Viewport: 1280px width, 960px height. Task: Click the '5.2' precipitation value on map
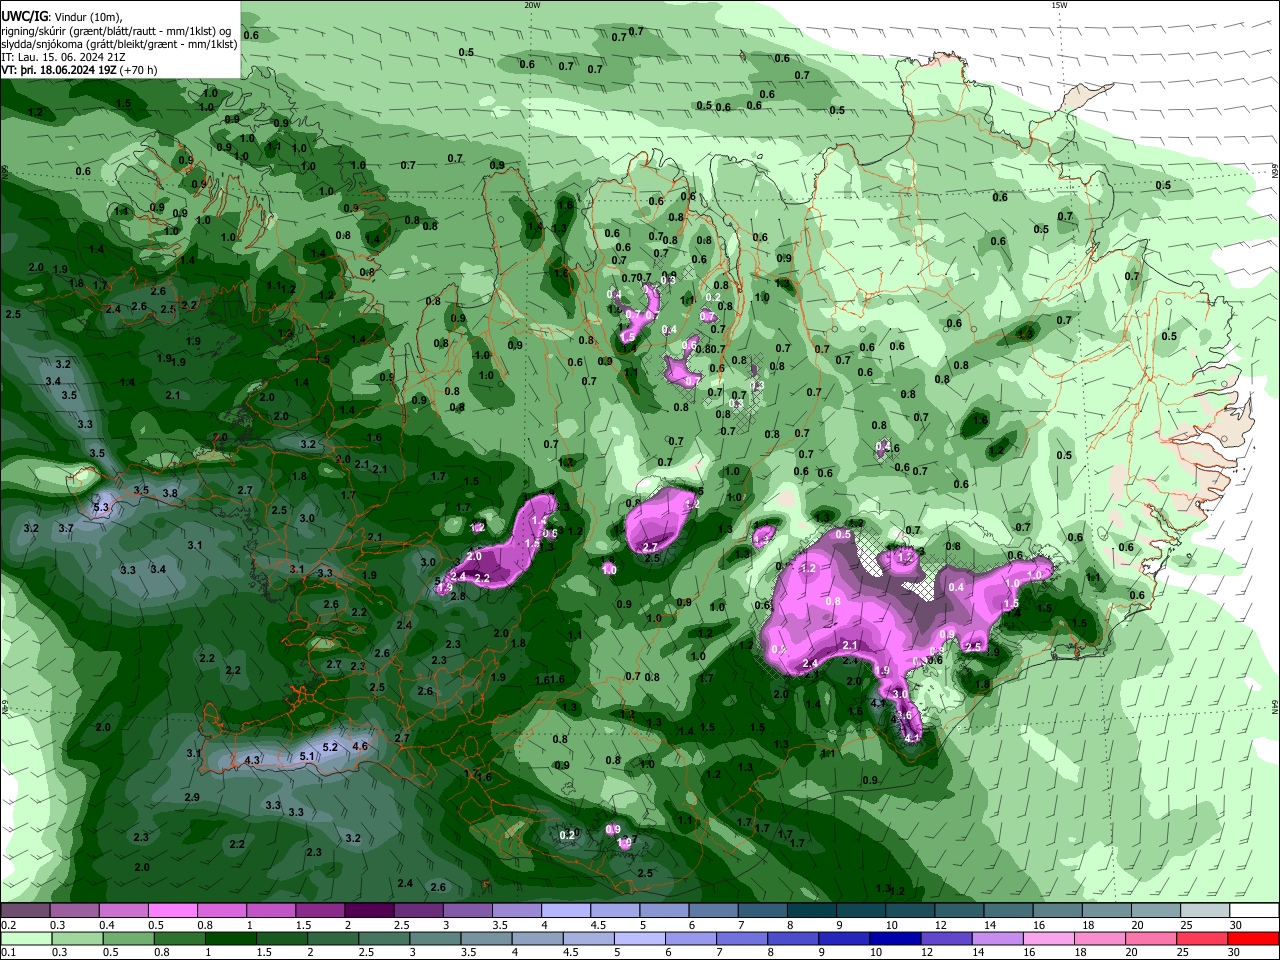click(331, 747)
